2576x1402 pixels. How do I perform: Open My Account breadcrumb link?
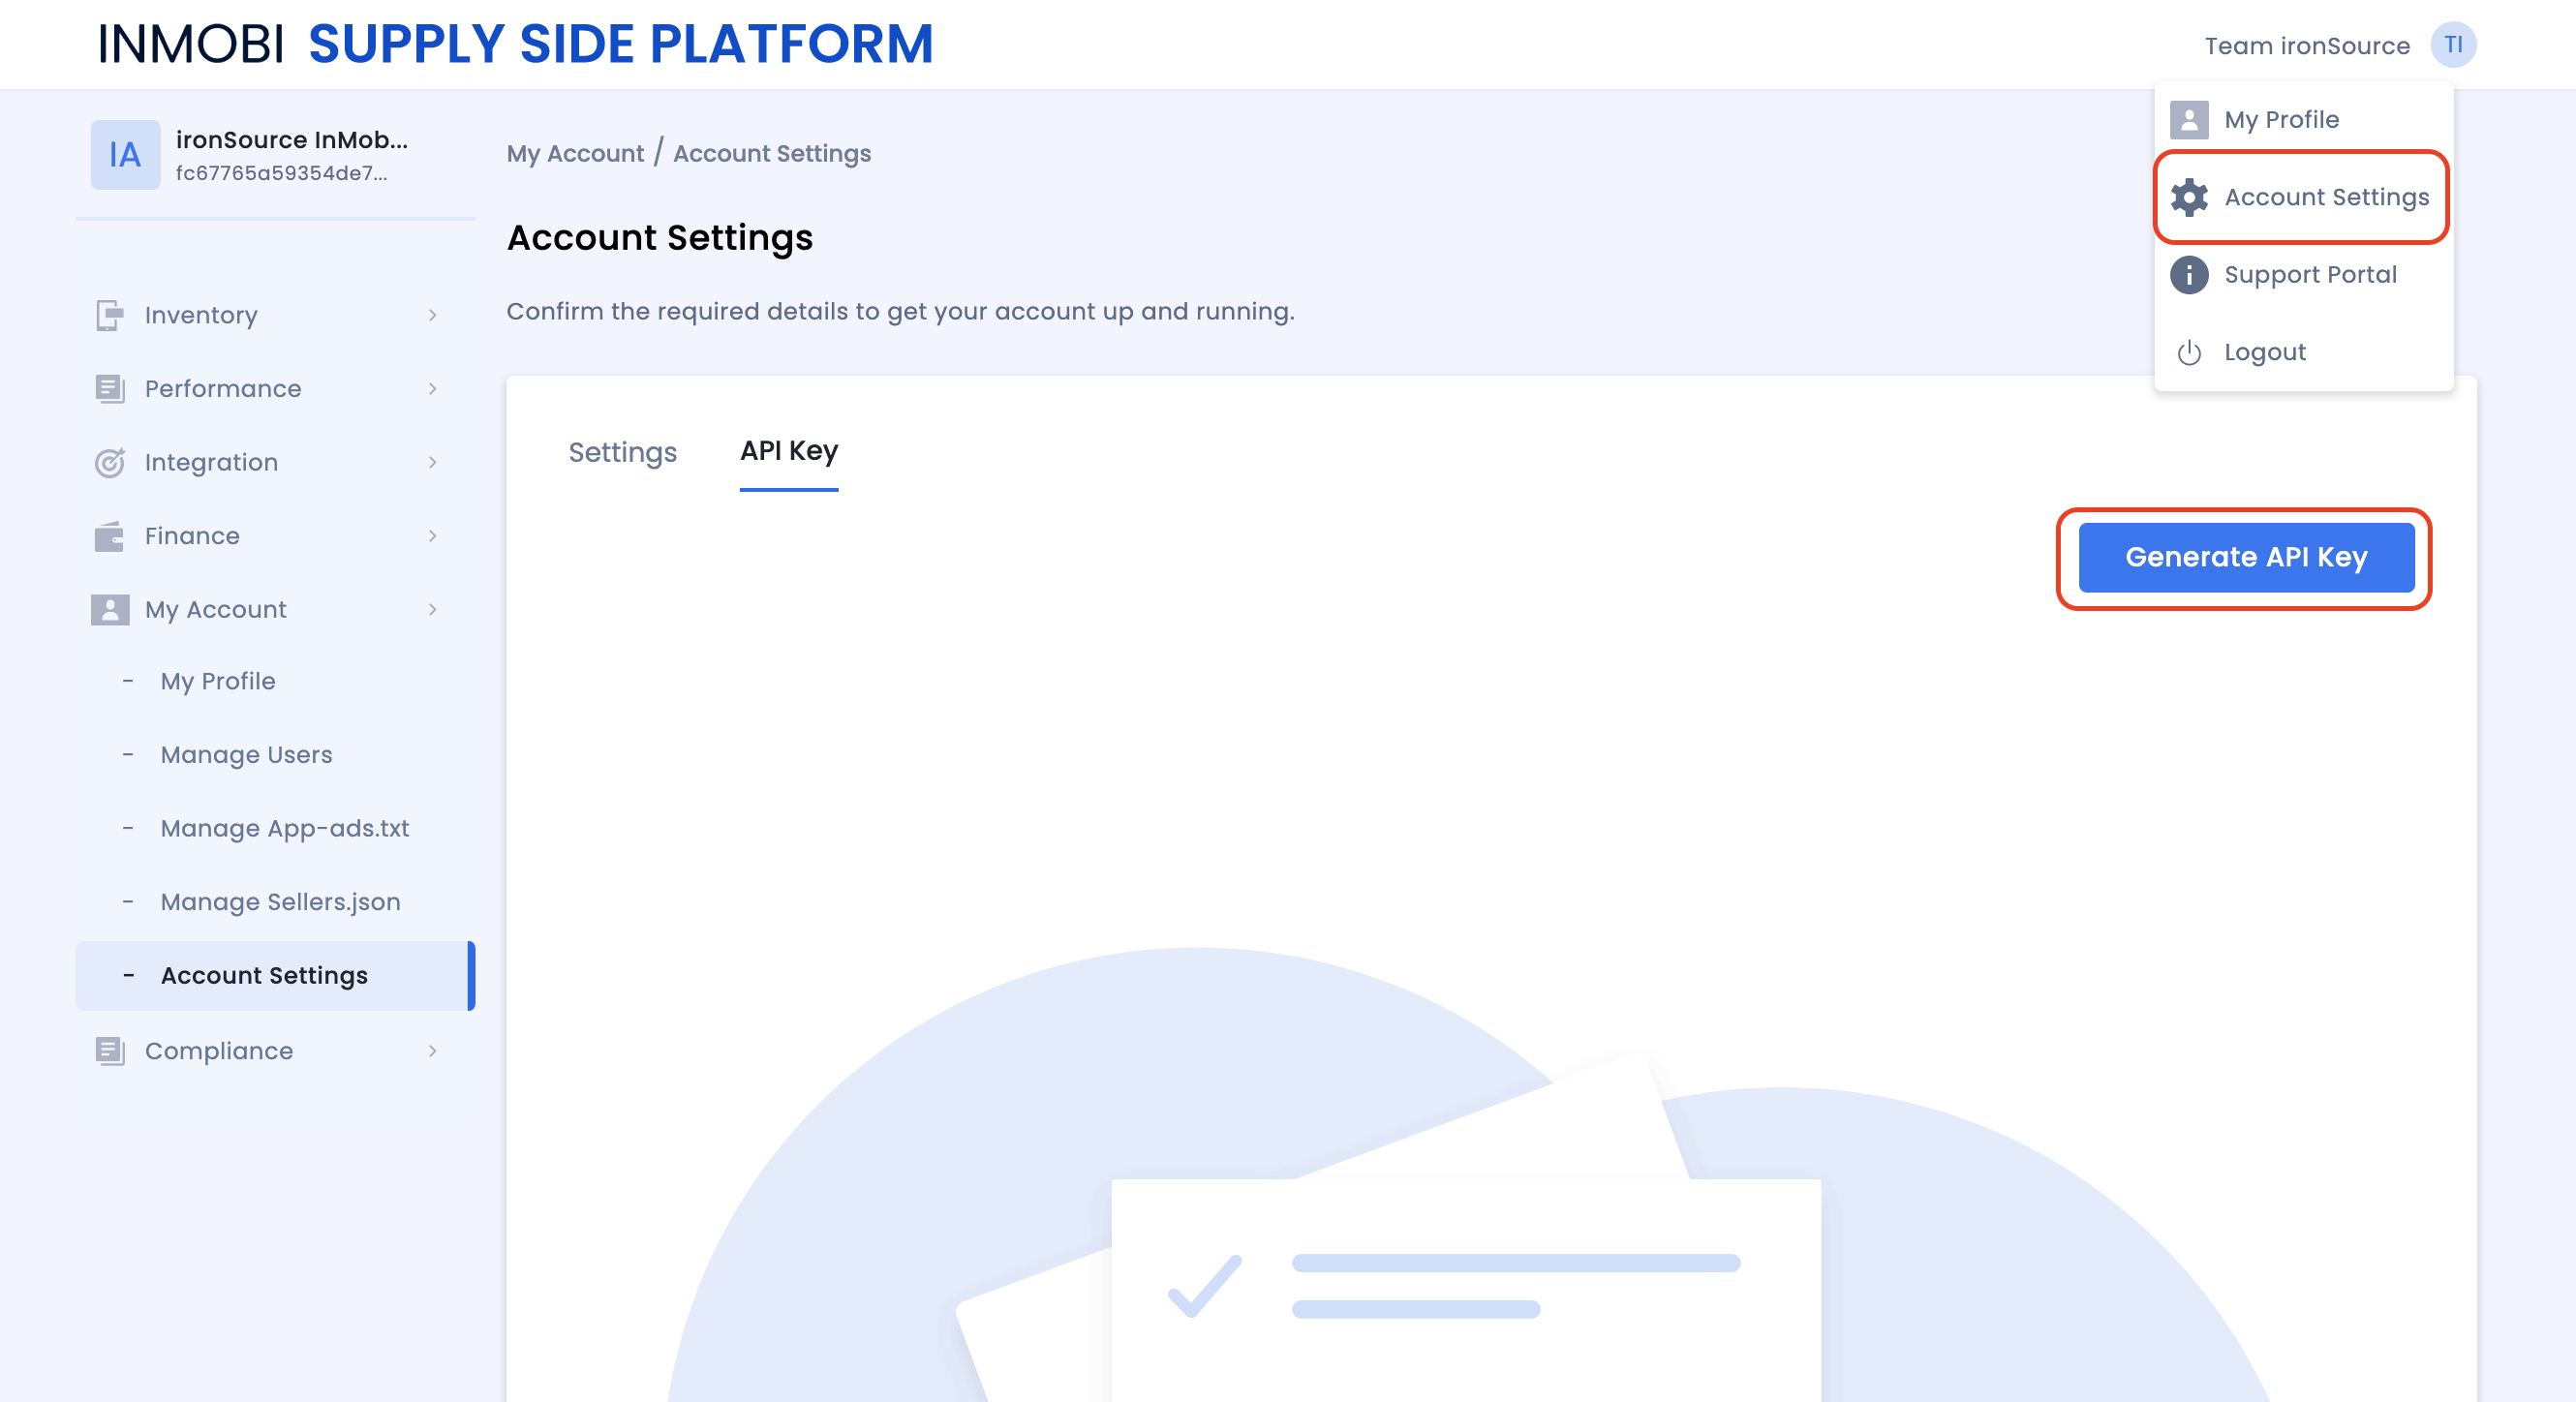click(575, 153)
